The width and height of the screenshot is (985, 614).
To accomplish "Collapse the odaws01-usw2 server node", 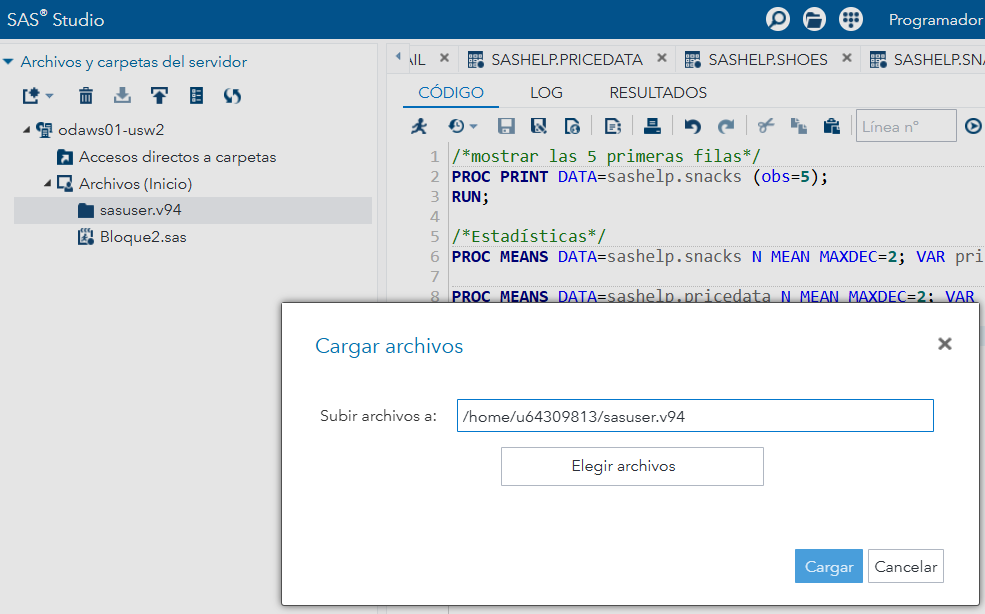I will coord(27,130).
